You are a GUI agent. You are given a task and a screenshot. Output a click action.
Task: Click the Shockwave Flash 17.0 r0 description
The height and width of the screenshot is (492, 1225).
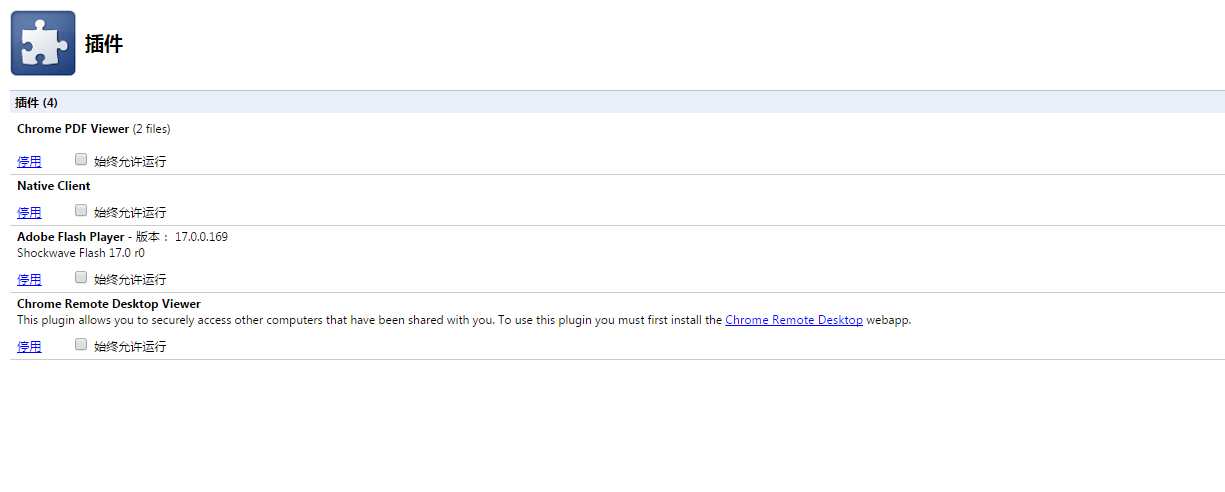tap(74, 253)
